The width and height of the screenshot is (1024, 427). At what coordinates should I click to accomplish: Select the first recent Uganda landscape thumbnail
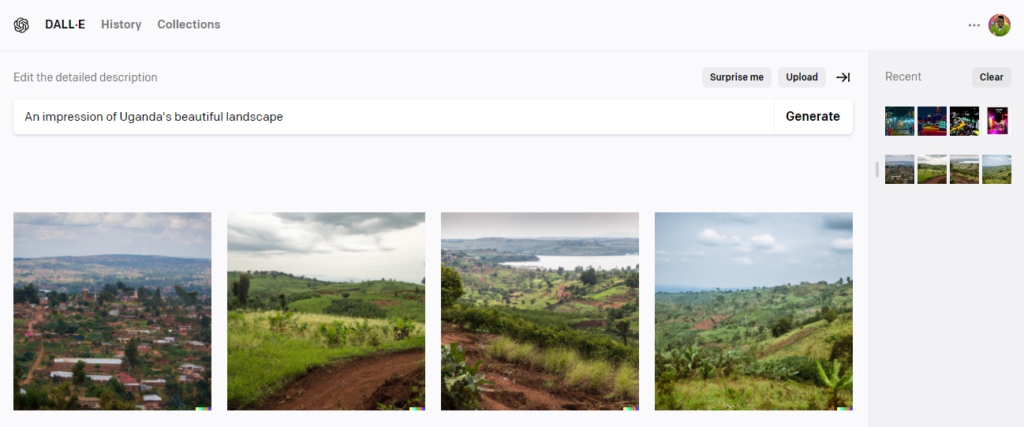click(x=899, y=169)
